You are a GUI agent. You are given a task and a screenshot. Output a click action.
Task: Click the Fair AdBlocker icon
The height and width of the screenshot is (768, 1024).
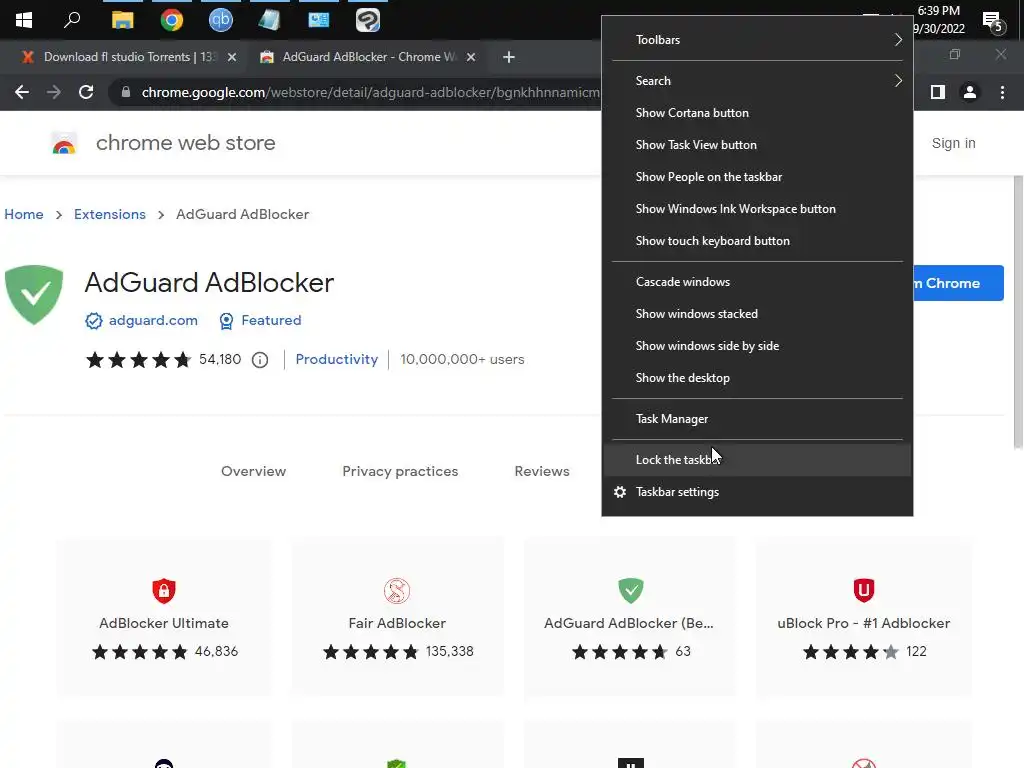[397, 591]
